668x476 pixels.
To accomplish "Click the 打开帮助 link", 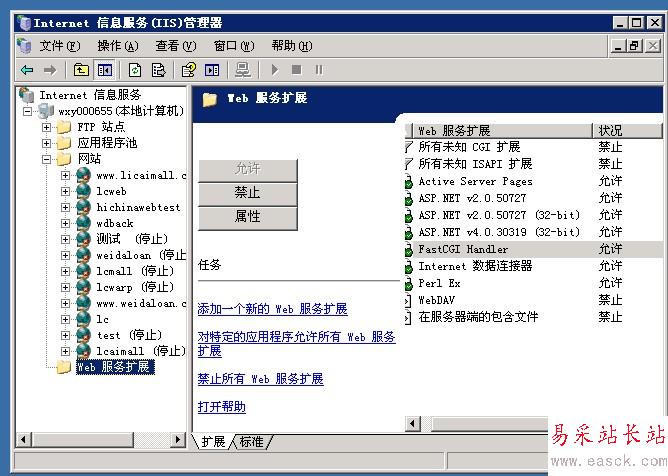I will (222, 407).
